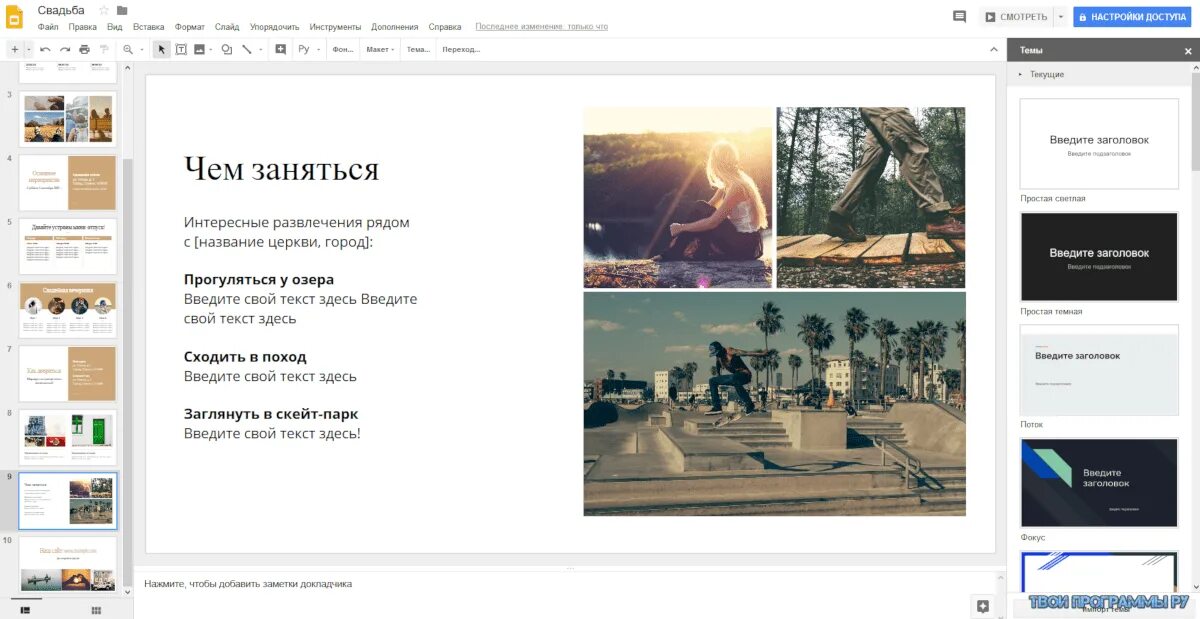Expand the line type dropdown arrow
The height and width of the screenshot is (619, 1200).
tap(261, 49)
